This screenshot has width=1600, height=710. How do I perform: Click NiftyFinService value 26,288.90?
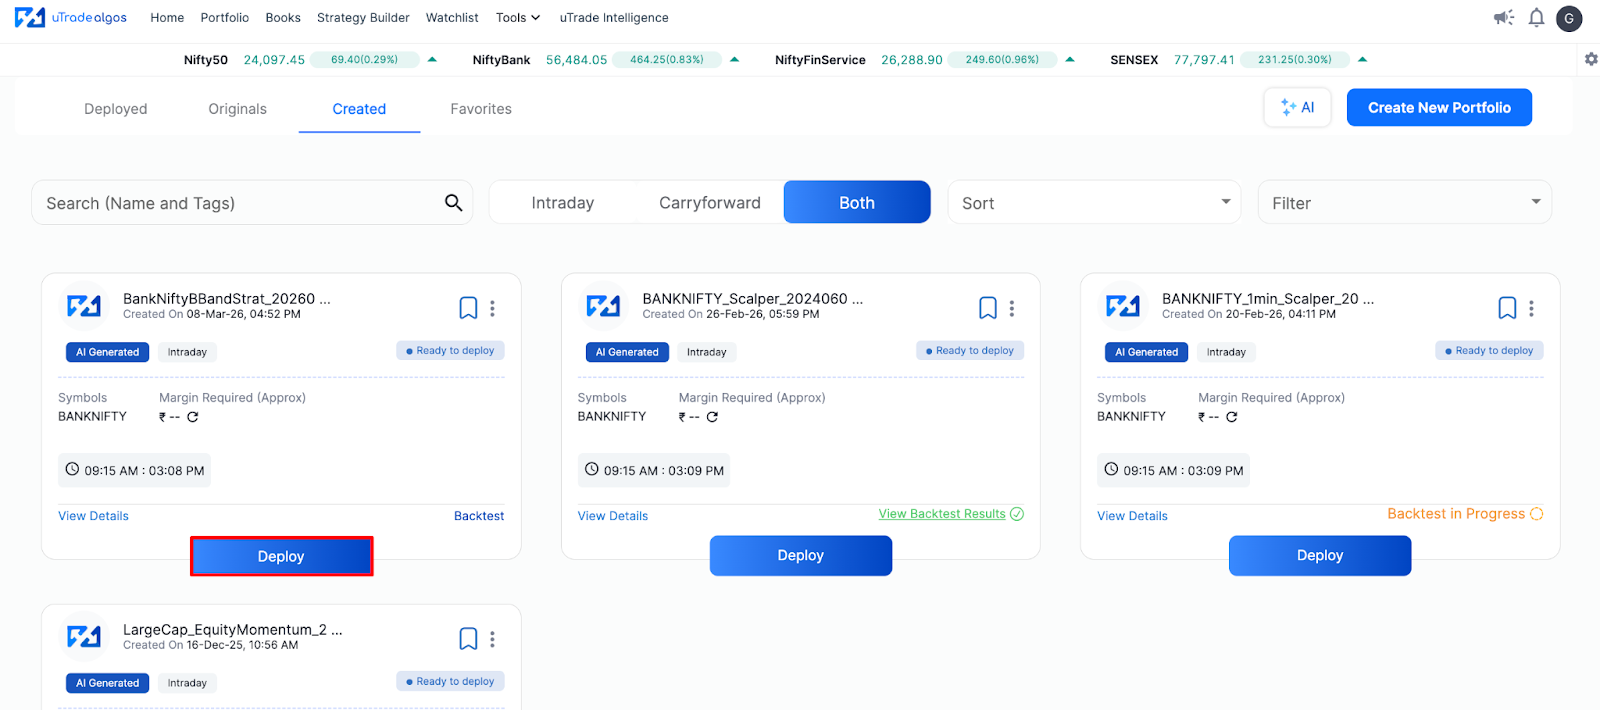click(912, 60)
